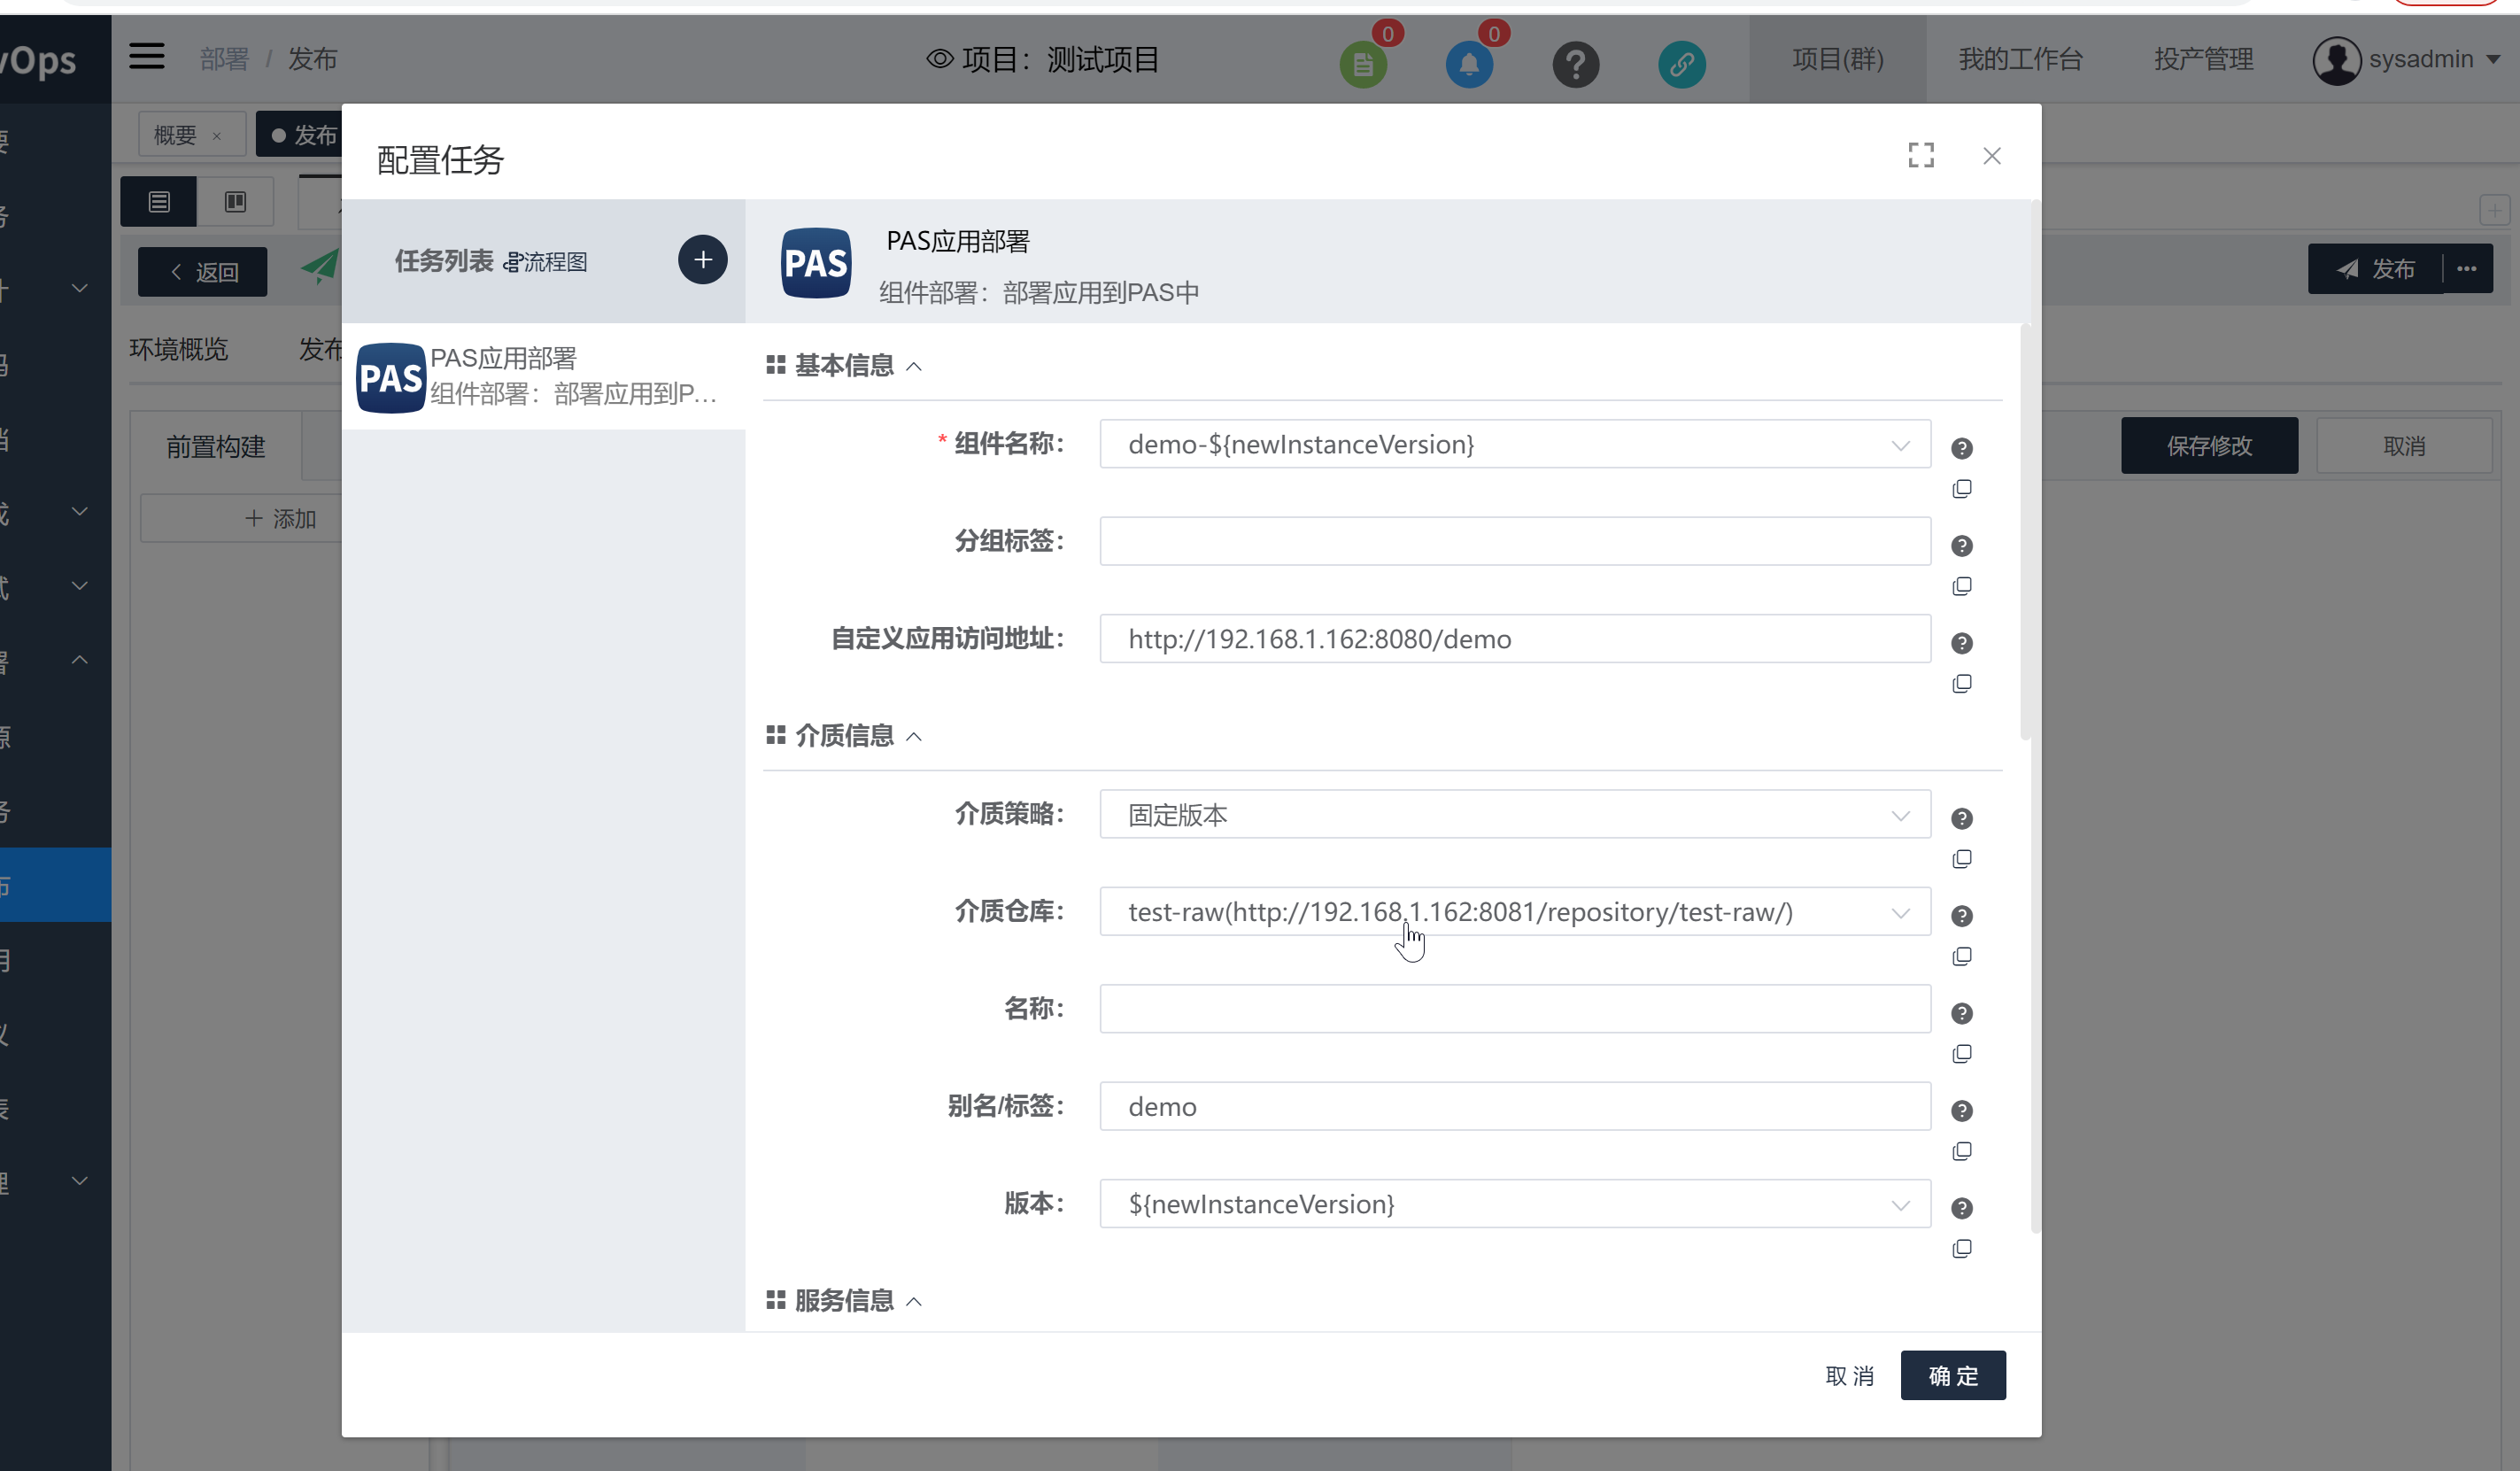The image size is (2520, 1471).
Task: Click the copy icon below 分组标签 help
Action: [1961, 586]
